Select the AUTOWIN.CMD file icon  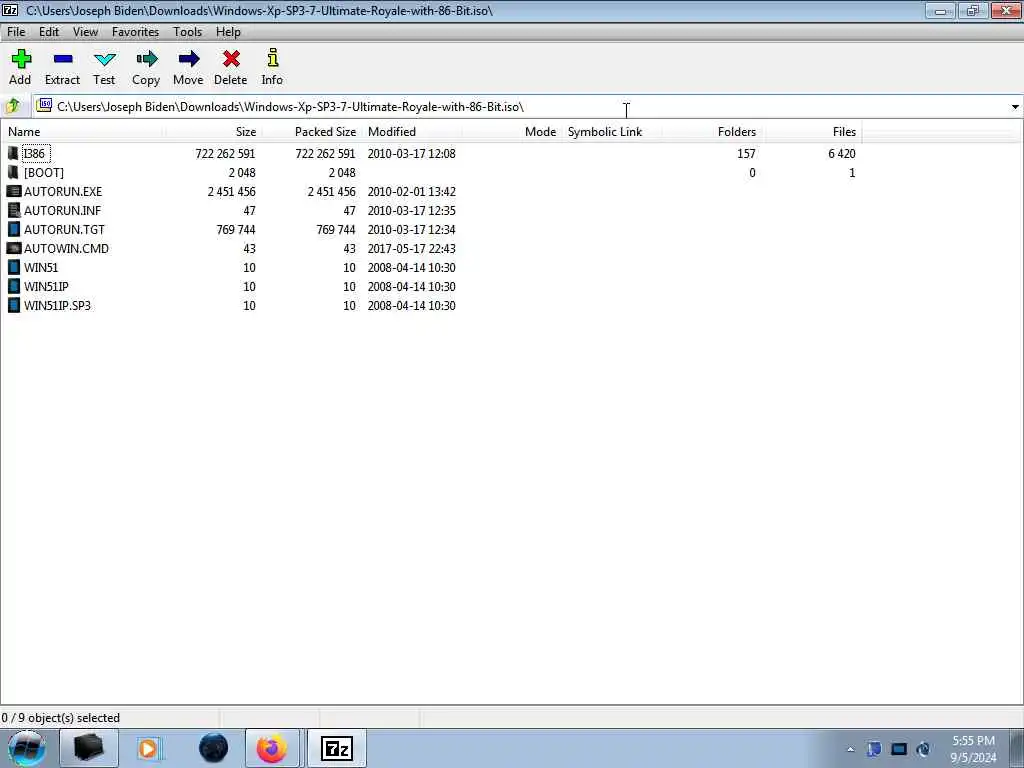[x=13, y=248]
